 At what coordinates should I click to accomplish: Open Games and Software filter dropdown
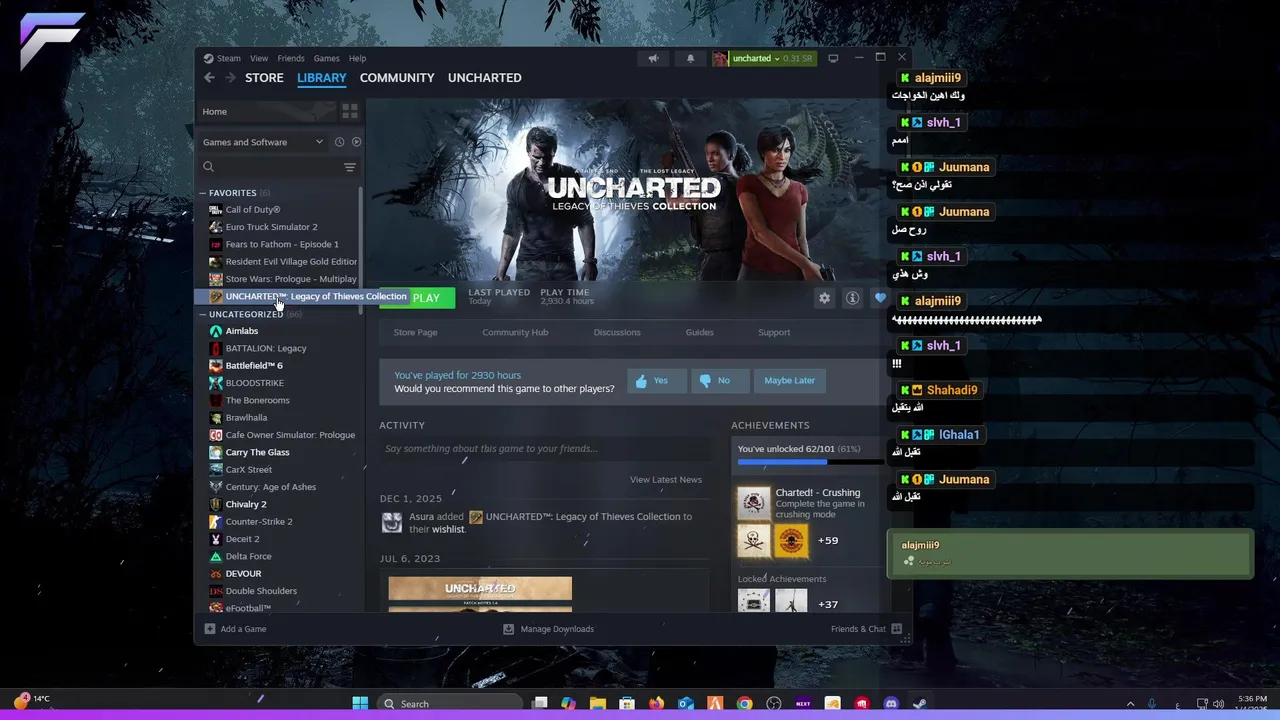(263, 142)
